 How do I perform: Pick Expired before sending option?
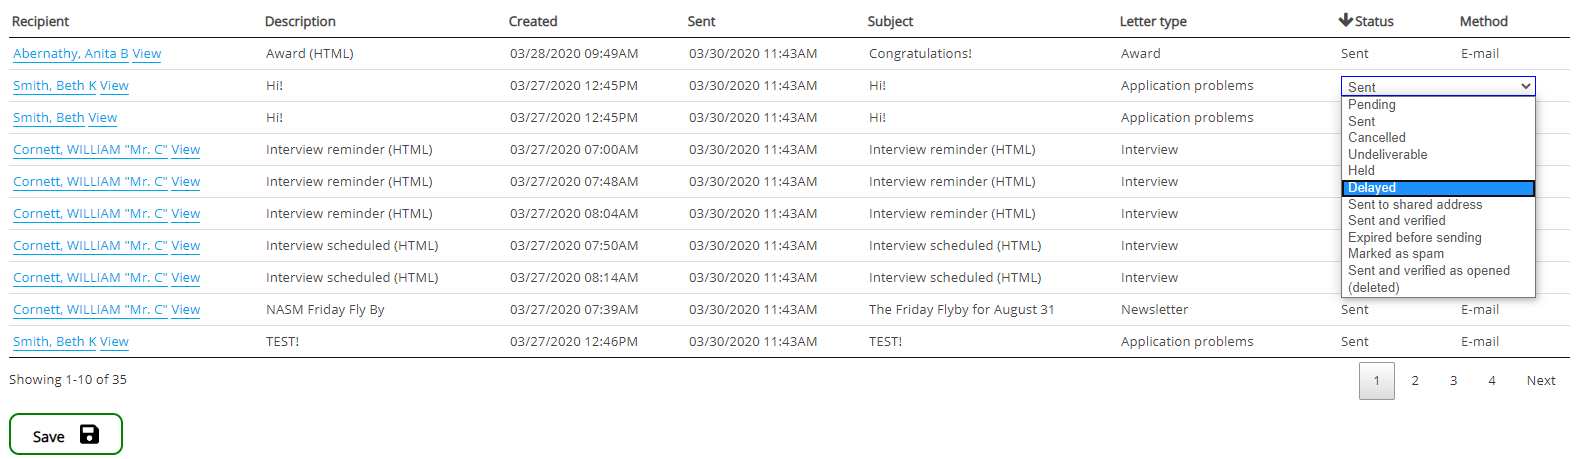tap(1414, 238)
